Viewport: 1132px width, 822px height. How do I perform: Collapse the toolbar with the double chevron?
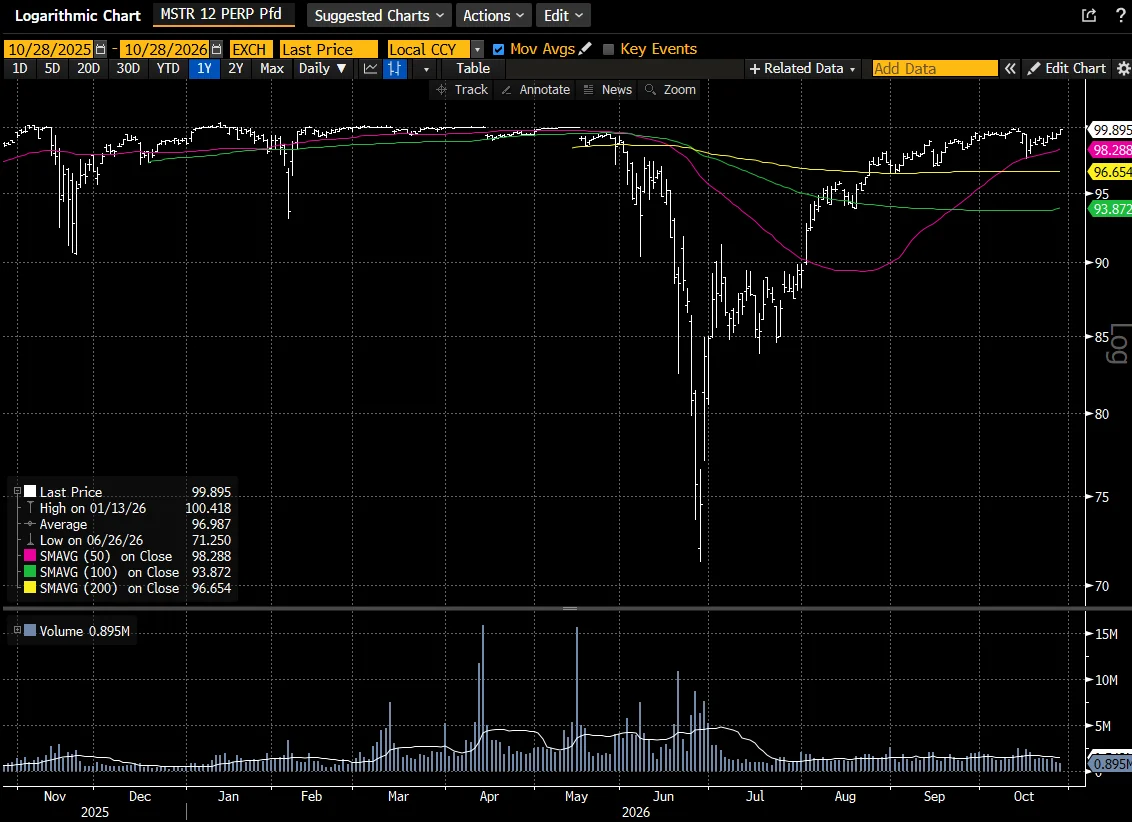coord(1010,69)
